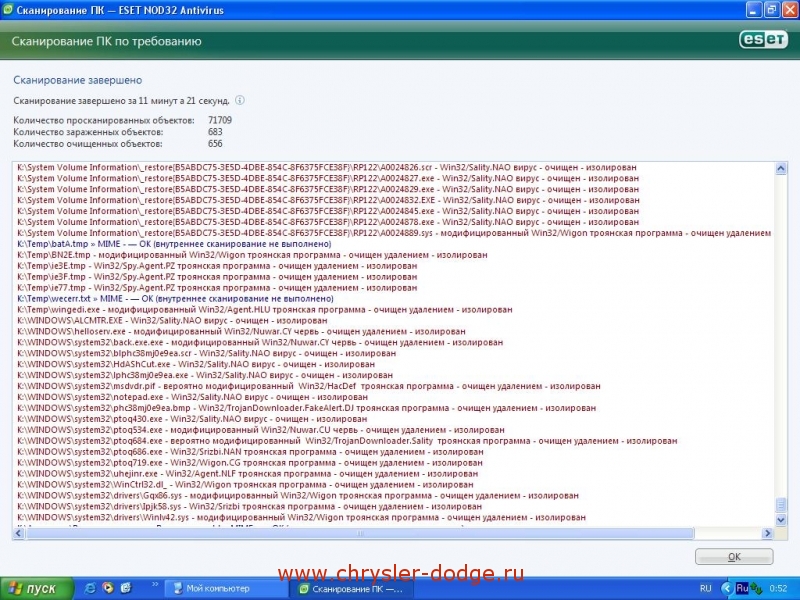Expand the hidden quick launch items chevron
The width and height of the screenshot is (800, 600).
(155, 584)
